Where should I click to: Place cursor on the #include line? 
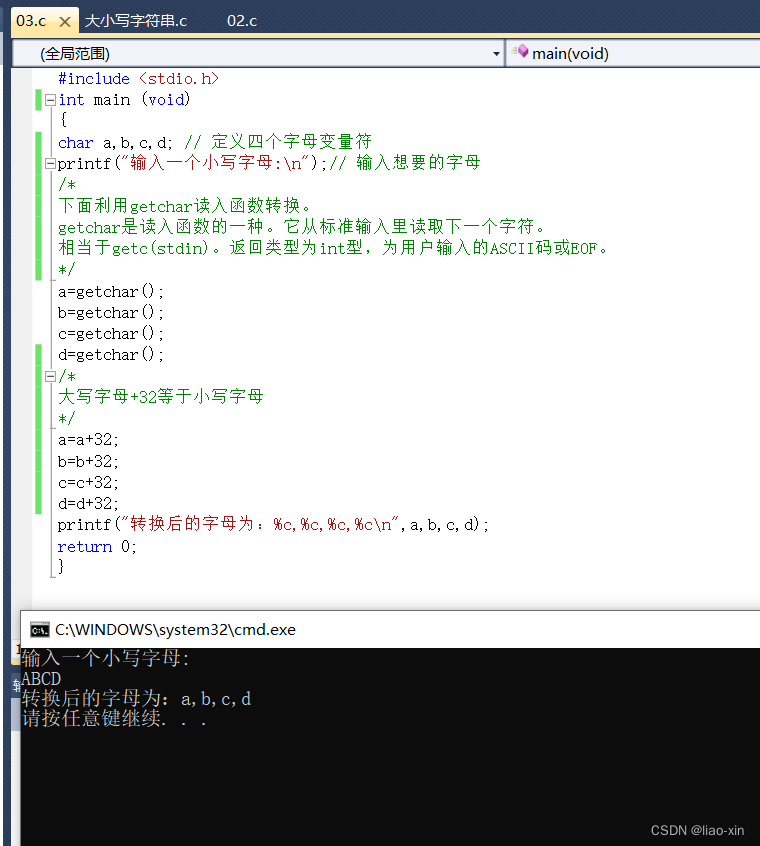138,79
